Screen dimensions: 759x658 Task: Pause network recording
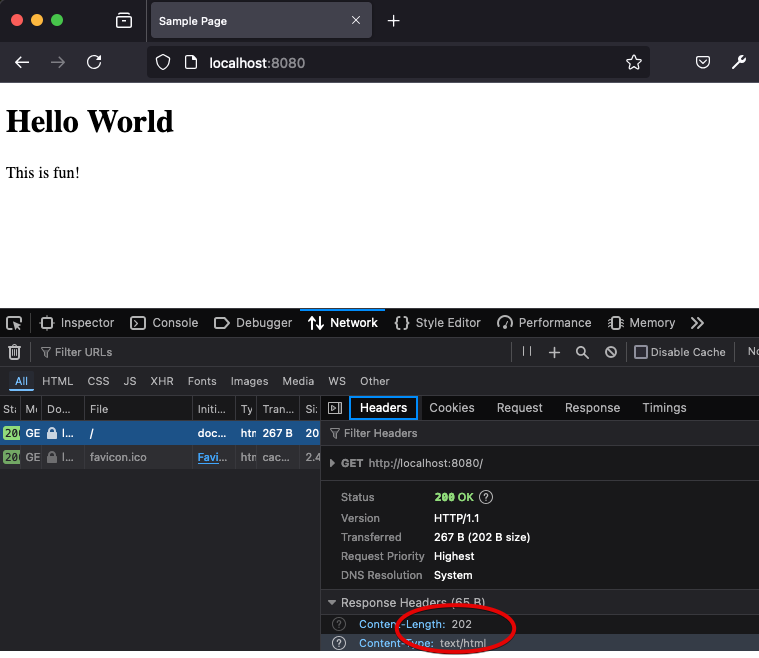tap(527, 352)
